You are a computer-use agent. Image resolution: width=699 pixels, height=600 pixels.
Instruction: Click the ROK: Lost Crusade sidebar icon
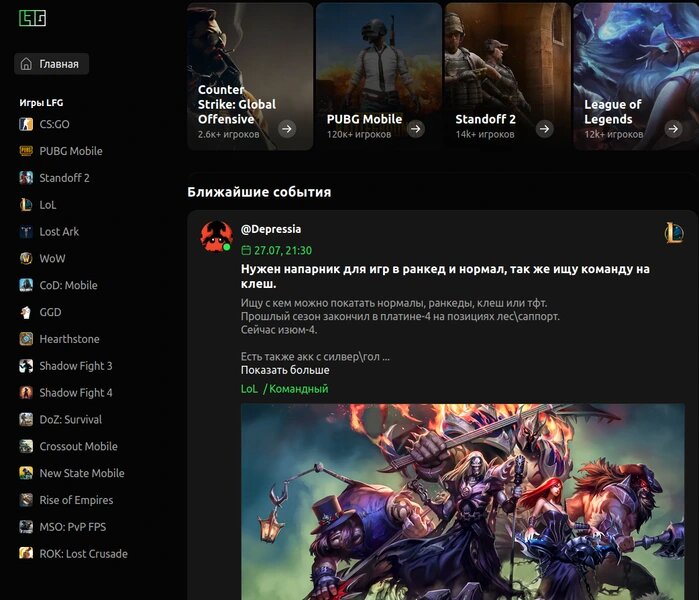click(x=26, y=553)
